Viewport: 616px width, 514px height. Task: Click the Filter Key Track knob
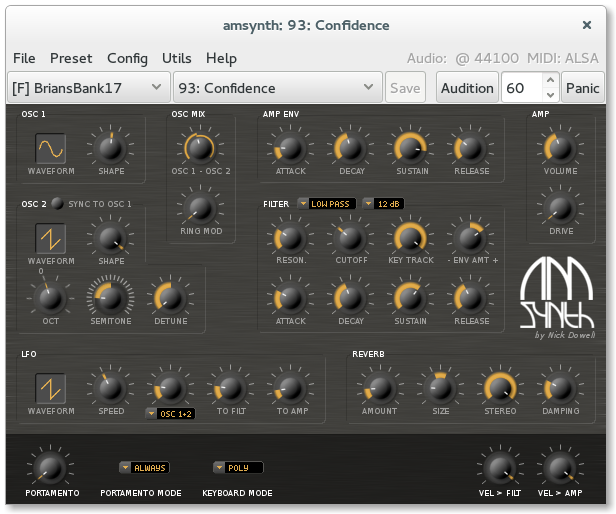pos(411,238)
